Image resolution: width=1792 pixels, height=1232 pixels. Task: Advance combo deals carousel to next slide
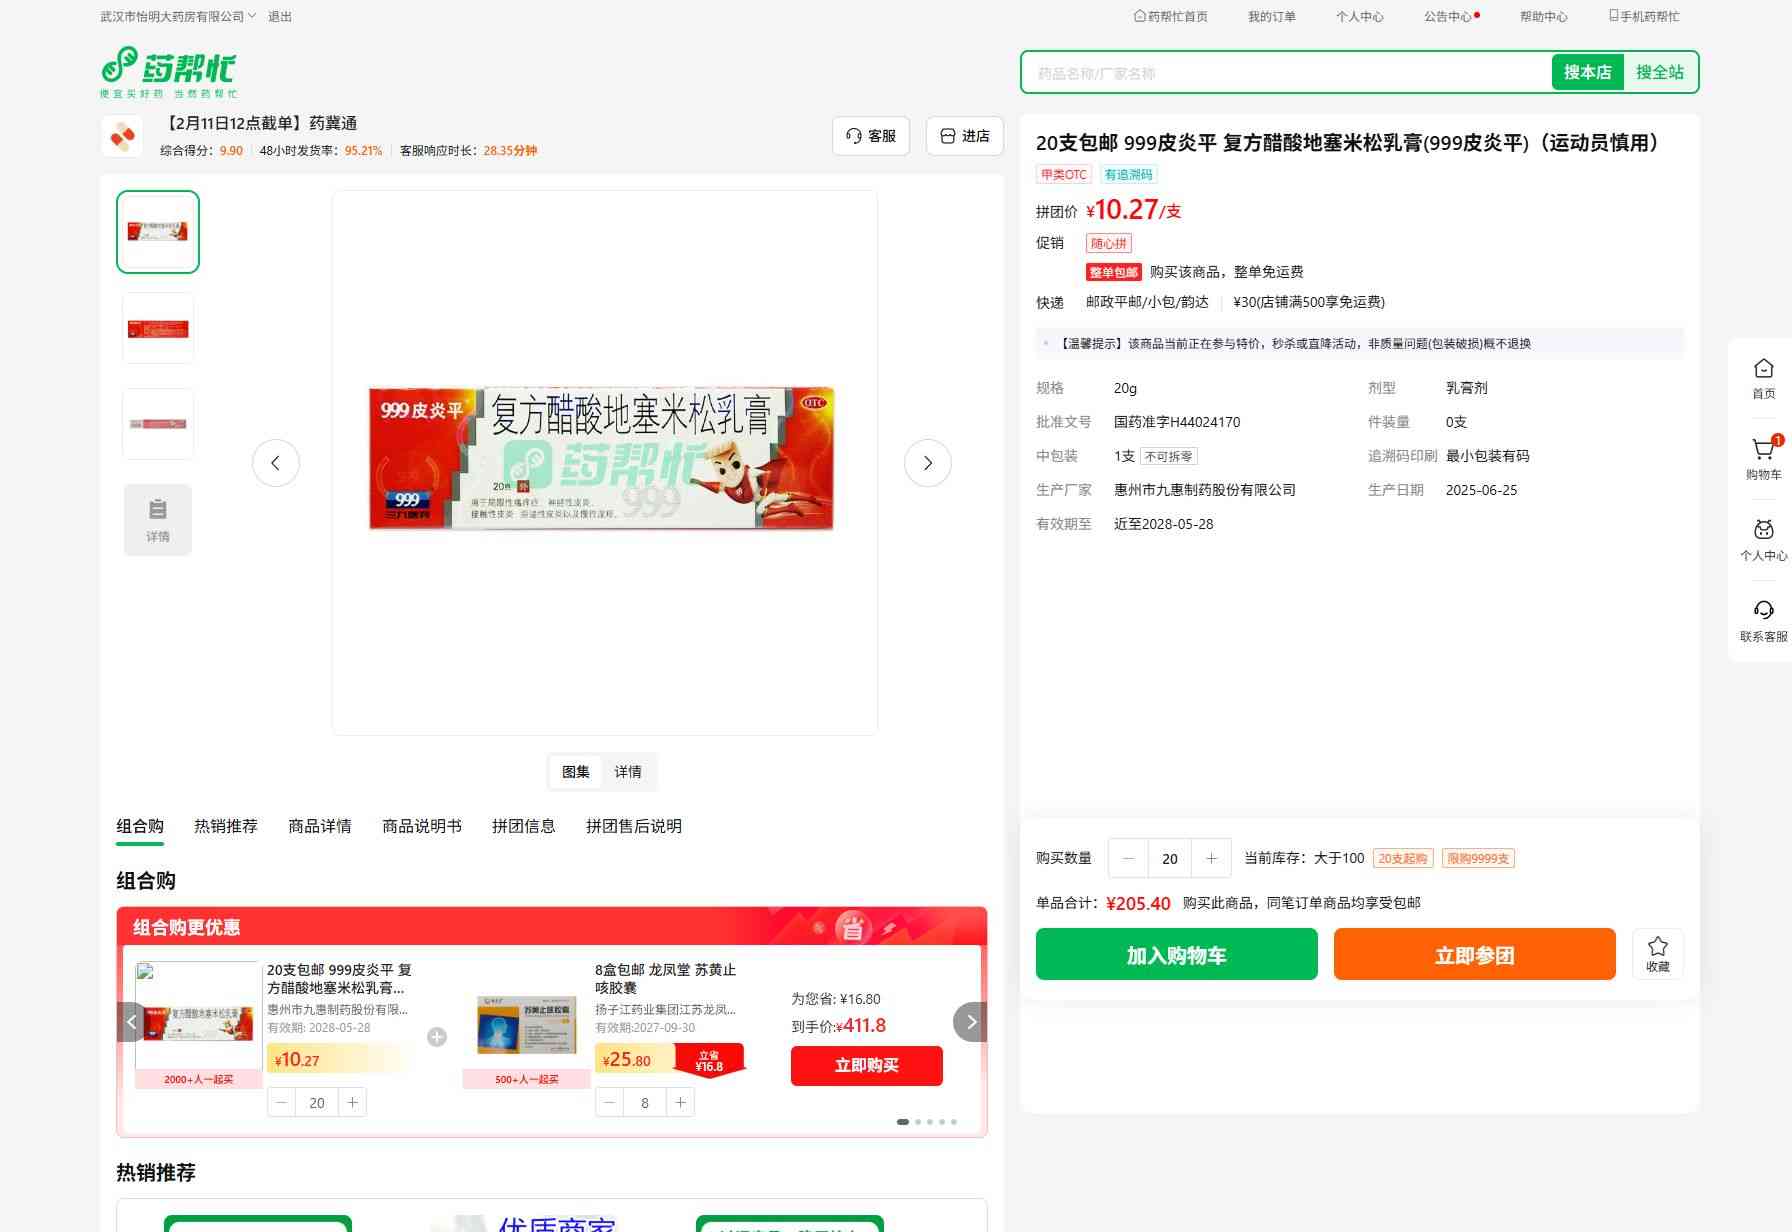tap(970, 1022)
